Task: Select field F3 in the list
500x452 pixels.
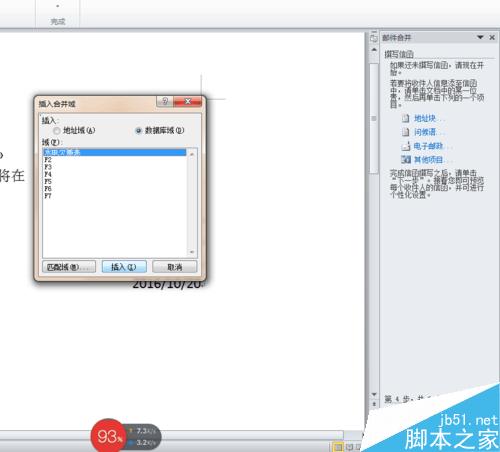Action: pos(115,167)
